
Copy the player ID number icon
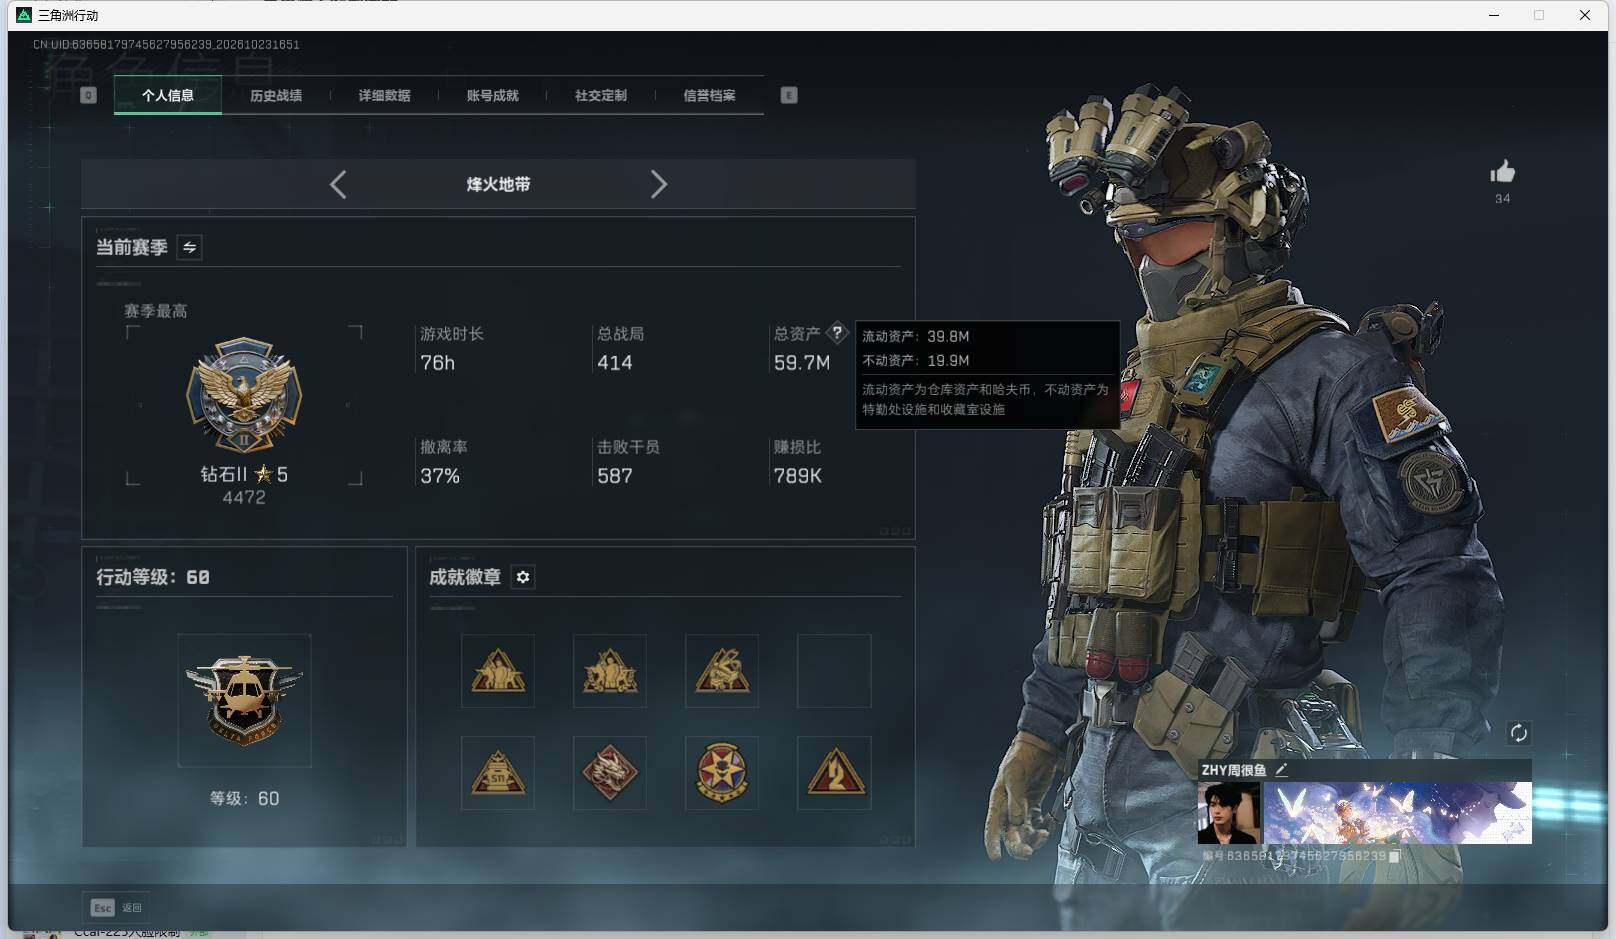point(1395,856)
